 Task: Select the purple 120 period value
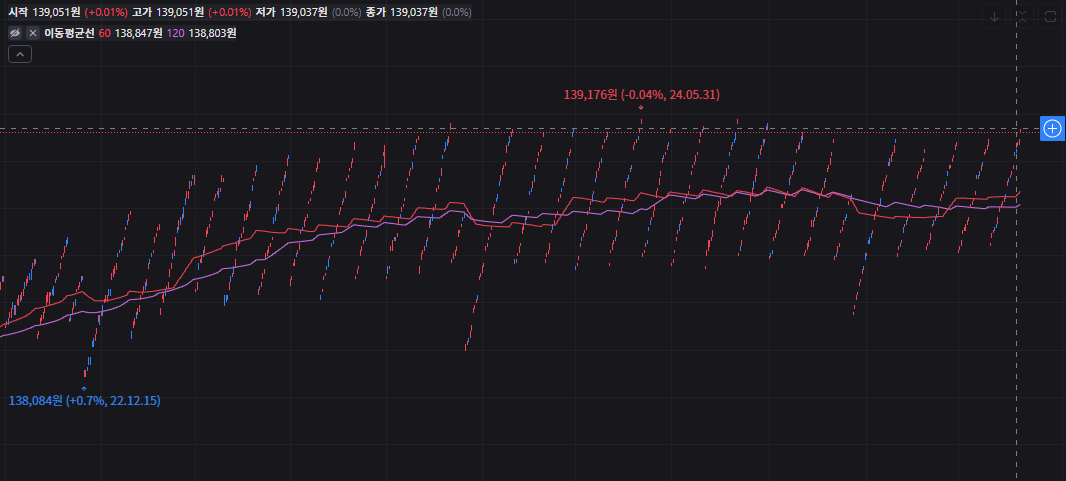click(x=175, y=33)
